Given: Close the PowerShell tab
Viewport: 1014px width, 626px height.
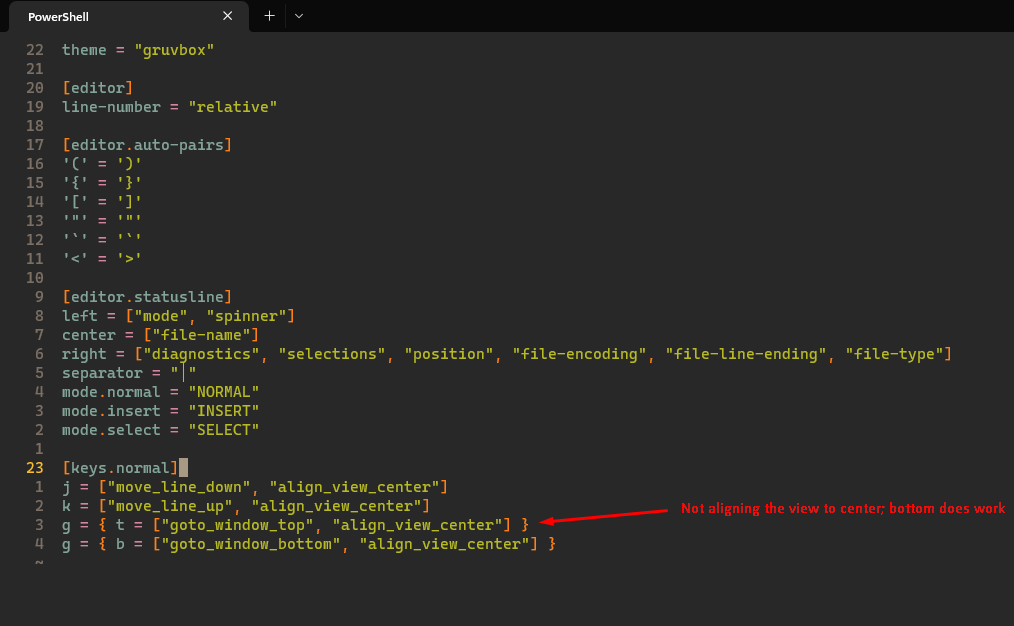Looking at the screenshot, I should tap(227, 16).
